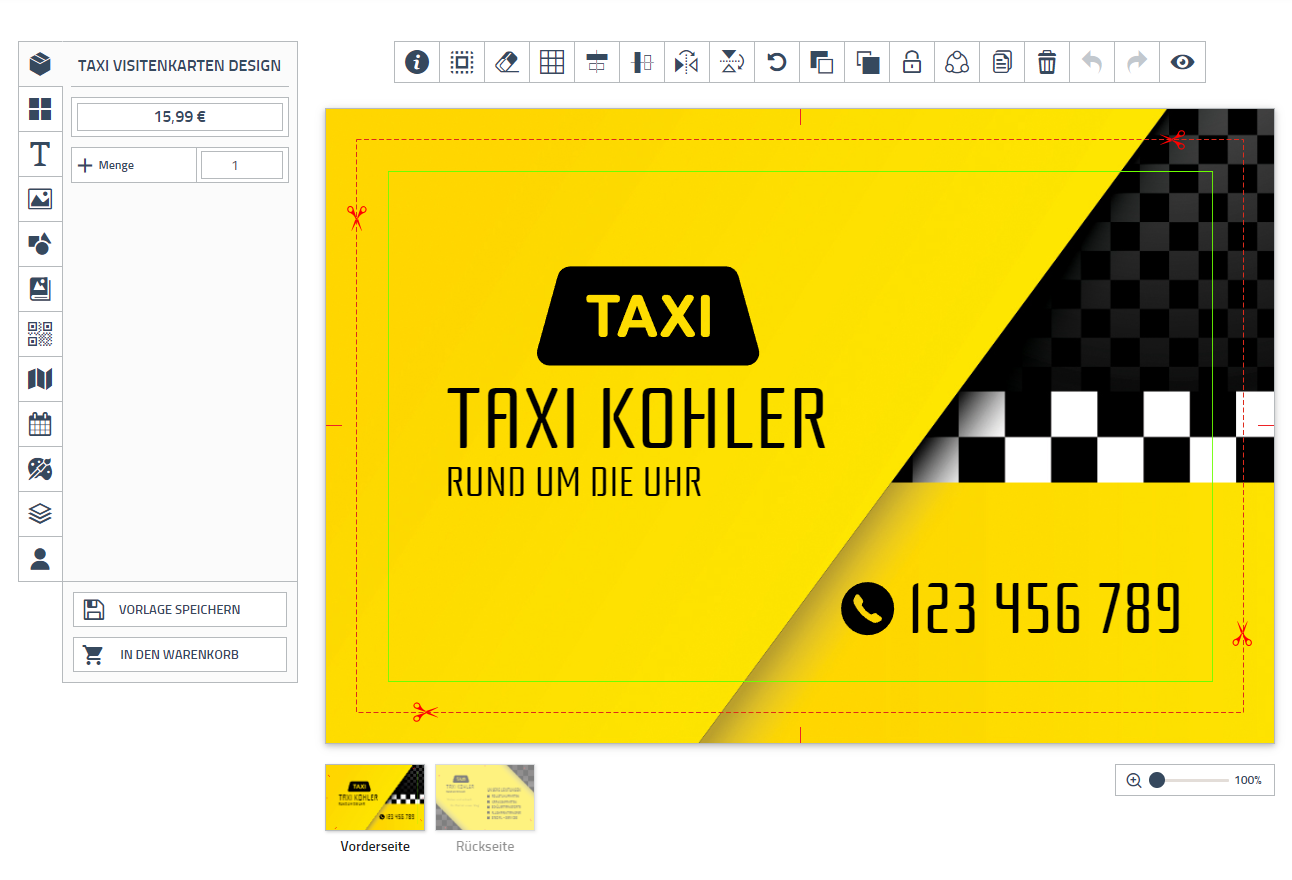Viewport: 1292px width, 880px height.
Task: Switch to the Rückseite page
Action: 485,798
